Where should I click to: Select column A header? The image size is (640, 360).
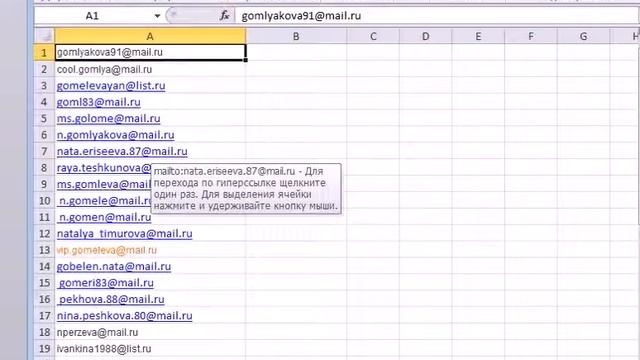[150, 36]
